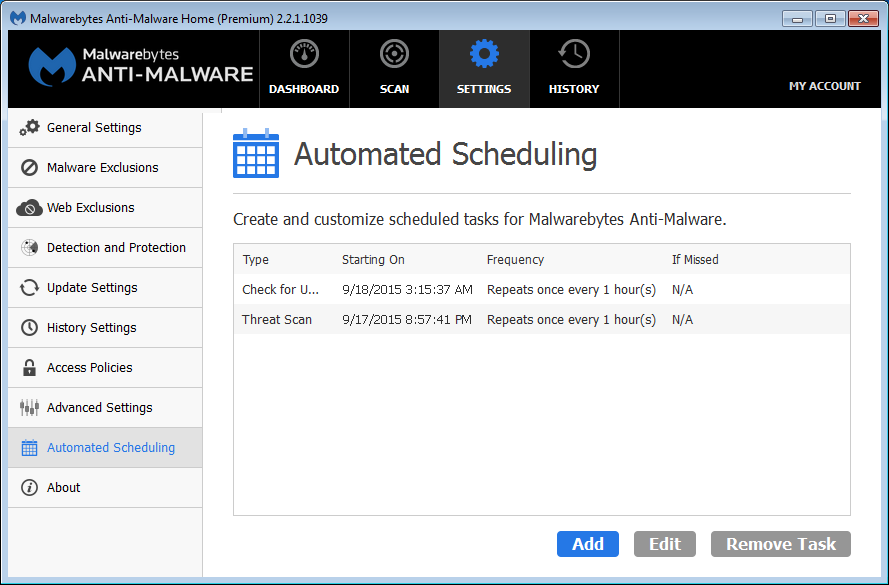Open Access Policies section

tap(105, 368)
